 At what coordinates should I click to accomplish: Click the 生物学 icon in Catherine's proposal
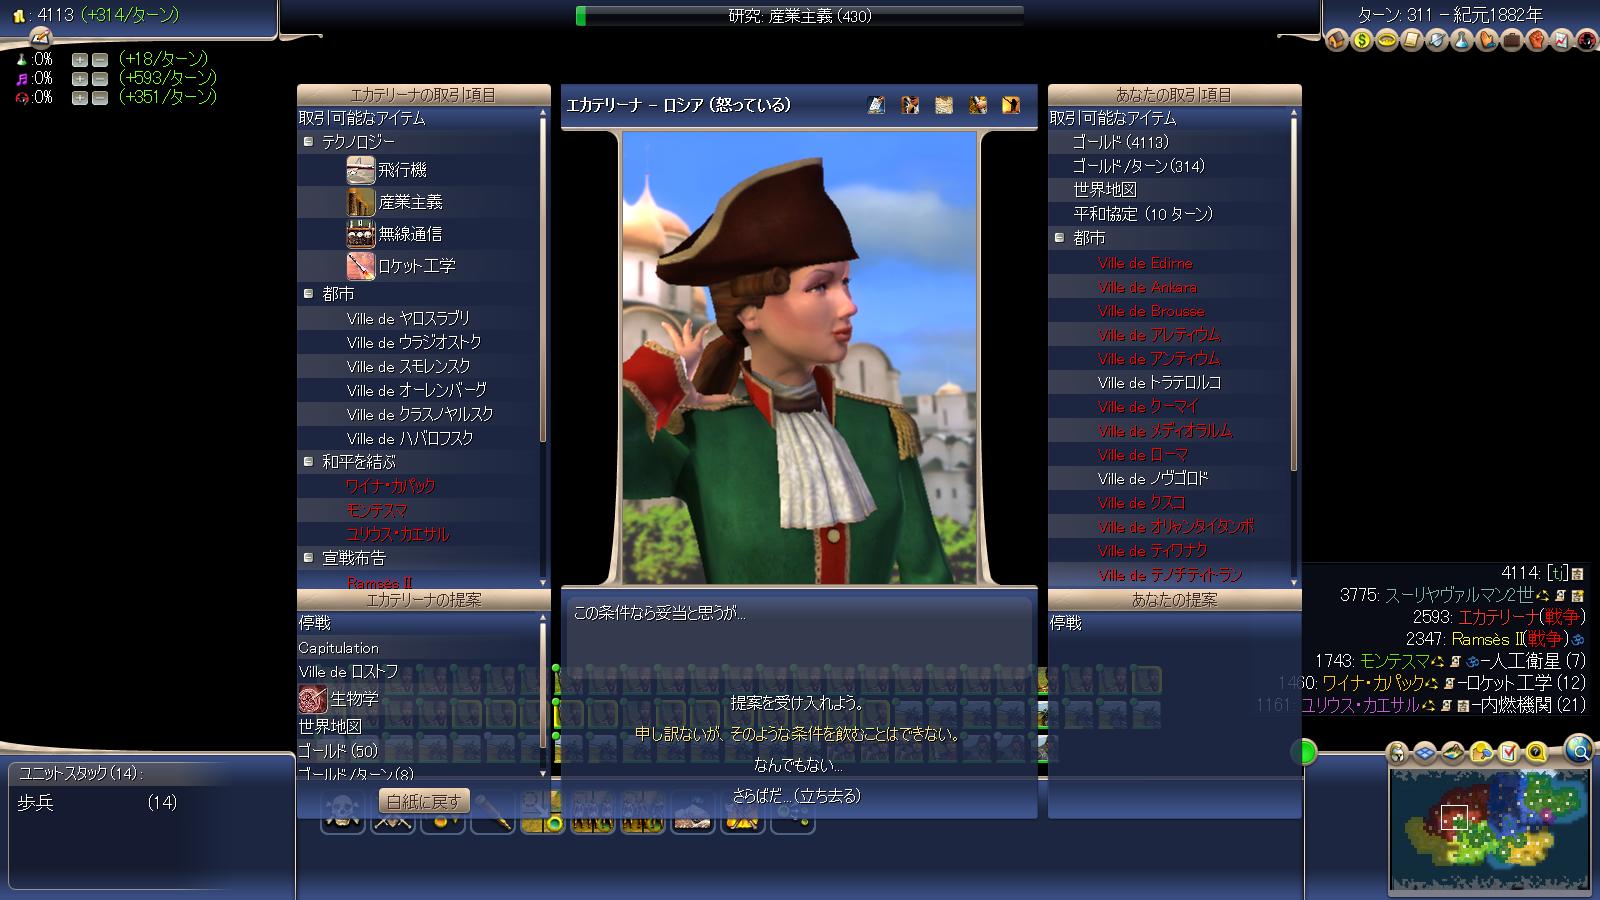coord(313,699)
